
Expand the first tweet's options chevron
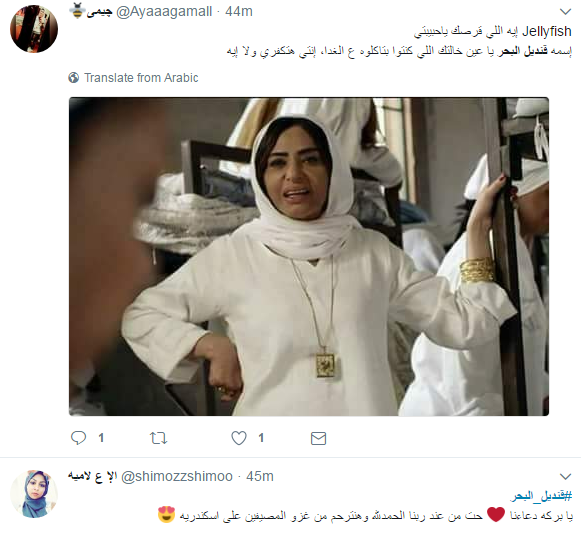[565, 12]
